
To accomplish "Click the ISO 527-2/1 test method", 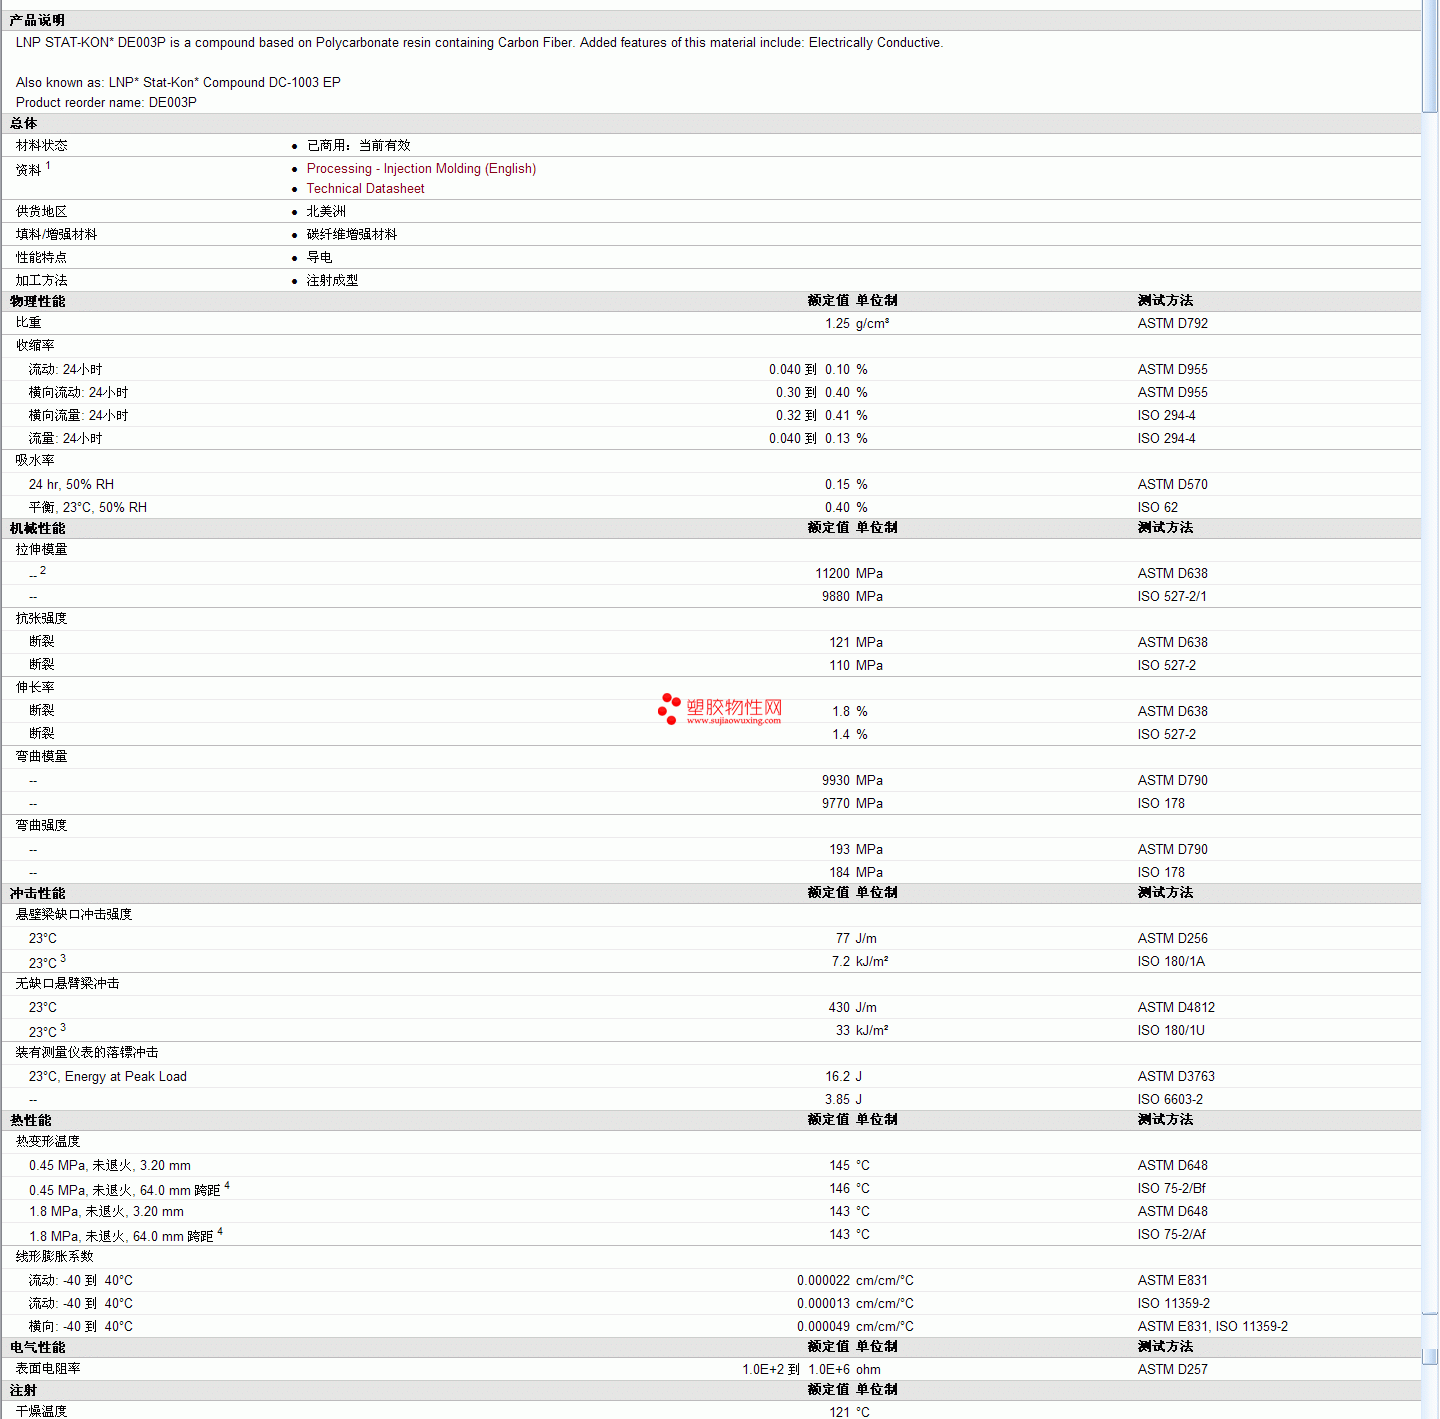I will [x=1172, y=597].
